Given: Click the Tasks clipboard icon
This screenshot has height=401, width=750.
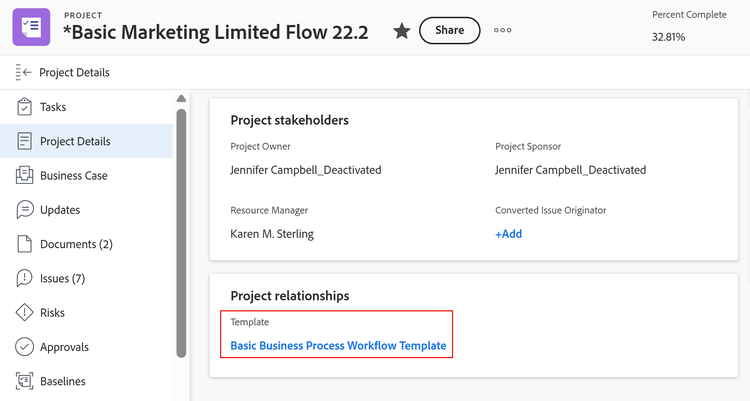Looking at the screenshot, I should (24, 107).
